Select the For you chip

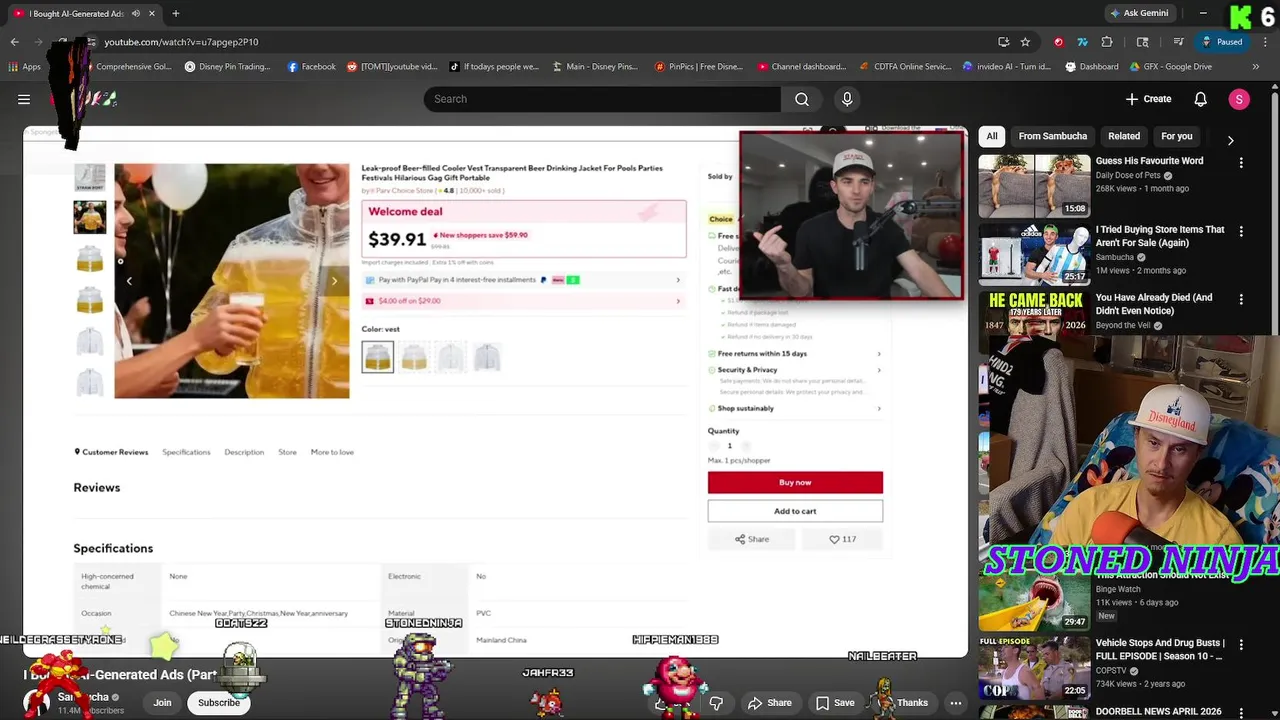pyautogui.click(x=1177, y=136)
